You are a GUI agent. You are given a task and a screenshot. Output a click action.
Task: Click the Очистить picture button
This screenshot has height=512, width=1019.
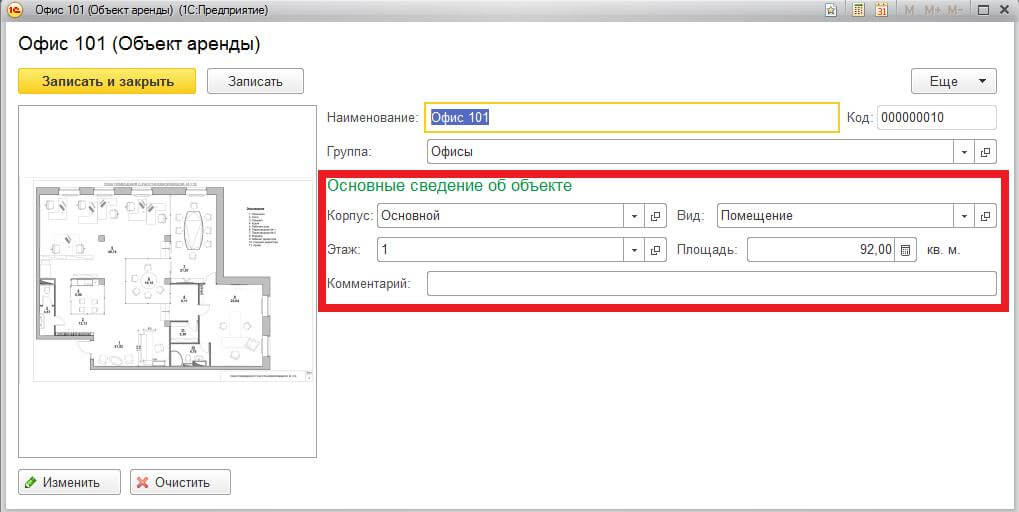point(180,482)
